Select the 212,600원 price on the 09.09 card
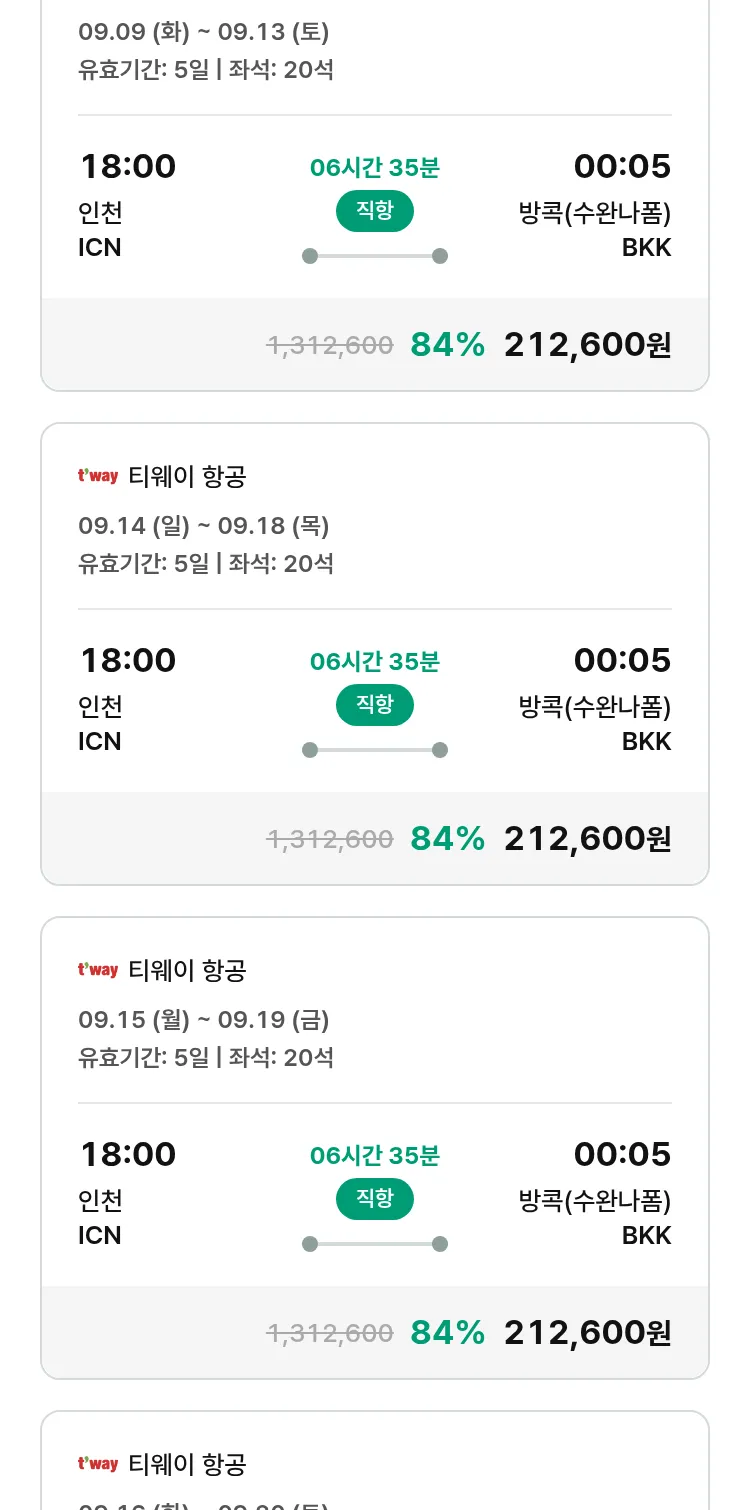This screenshot has width=750, height=1510. (587, 345)
